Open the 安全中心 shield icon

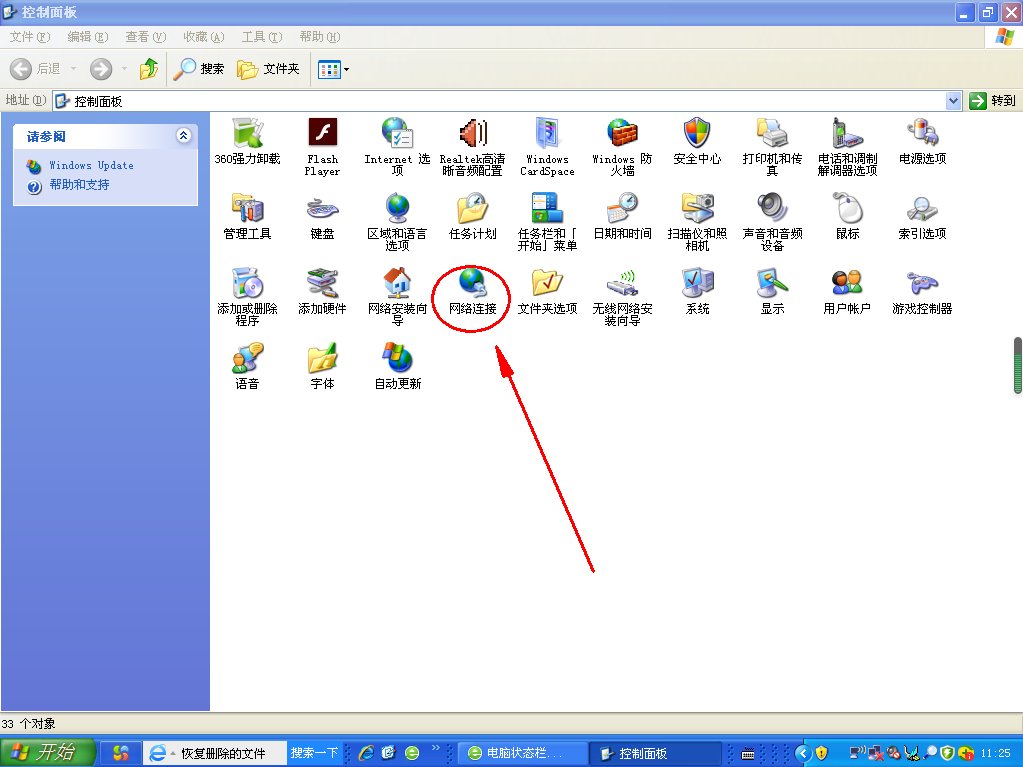coord(697,134)
